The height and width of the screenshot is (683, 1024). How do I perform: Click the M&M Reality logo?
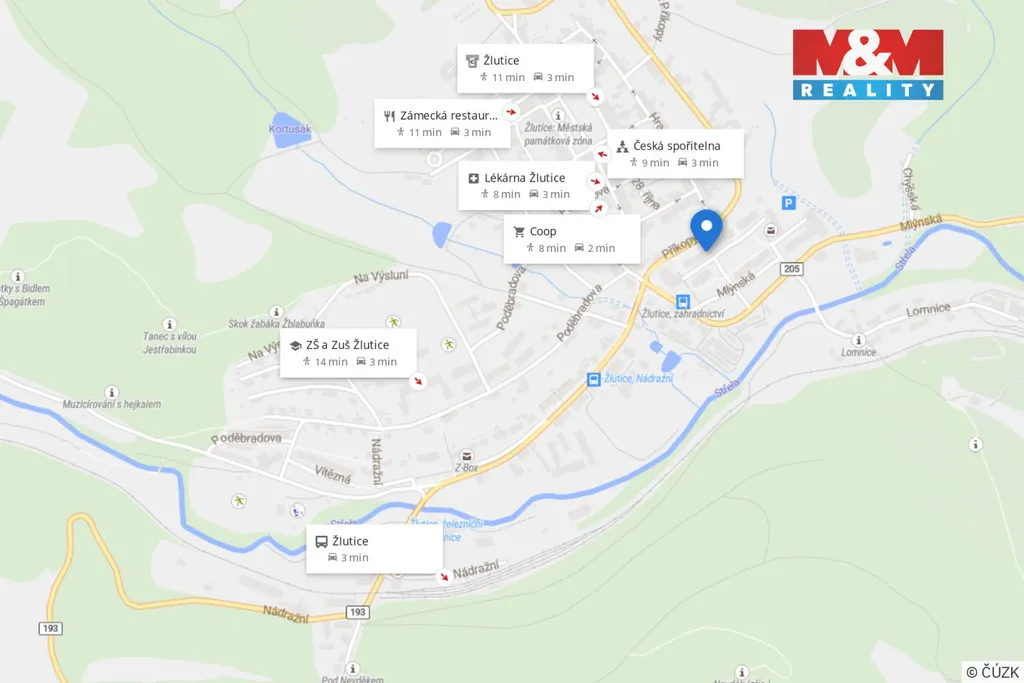868,64
